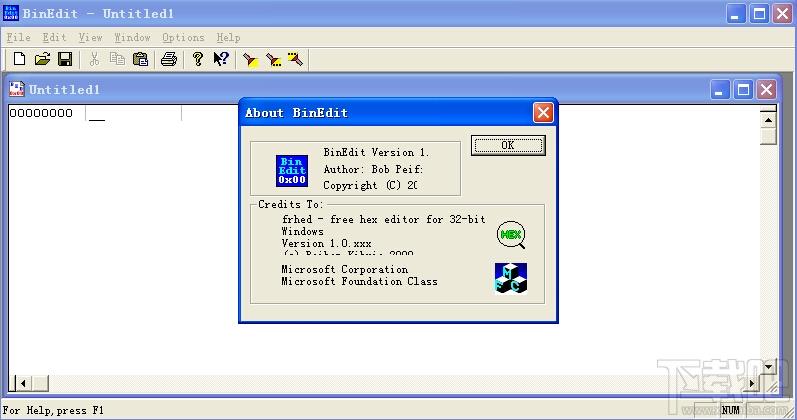The height and width of the screenshot is (420, 797).
Task: Close the About BinEdit dialog
Action: tap(543, 112)
